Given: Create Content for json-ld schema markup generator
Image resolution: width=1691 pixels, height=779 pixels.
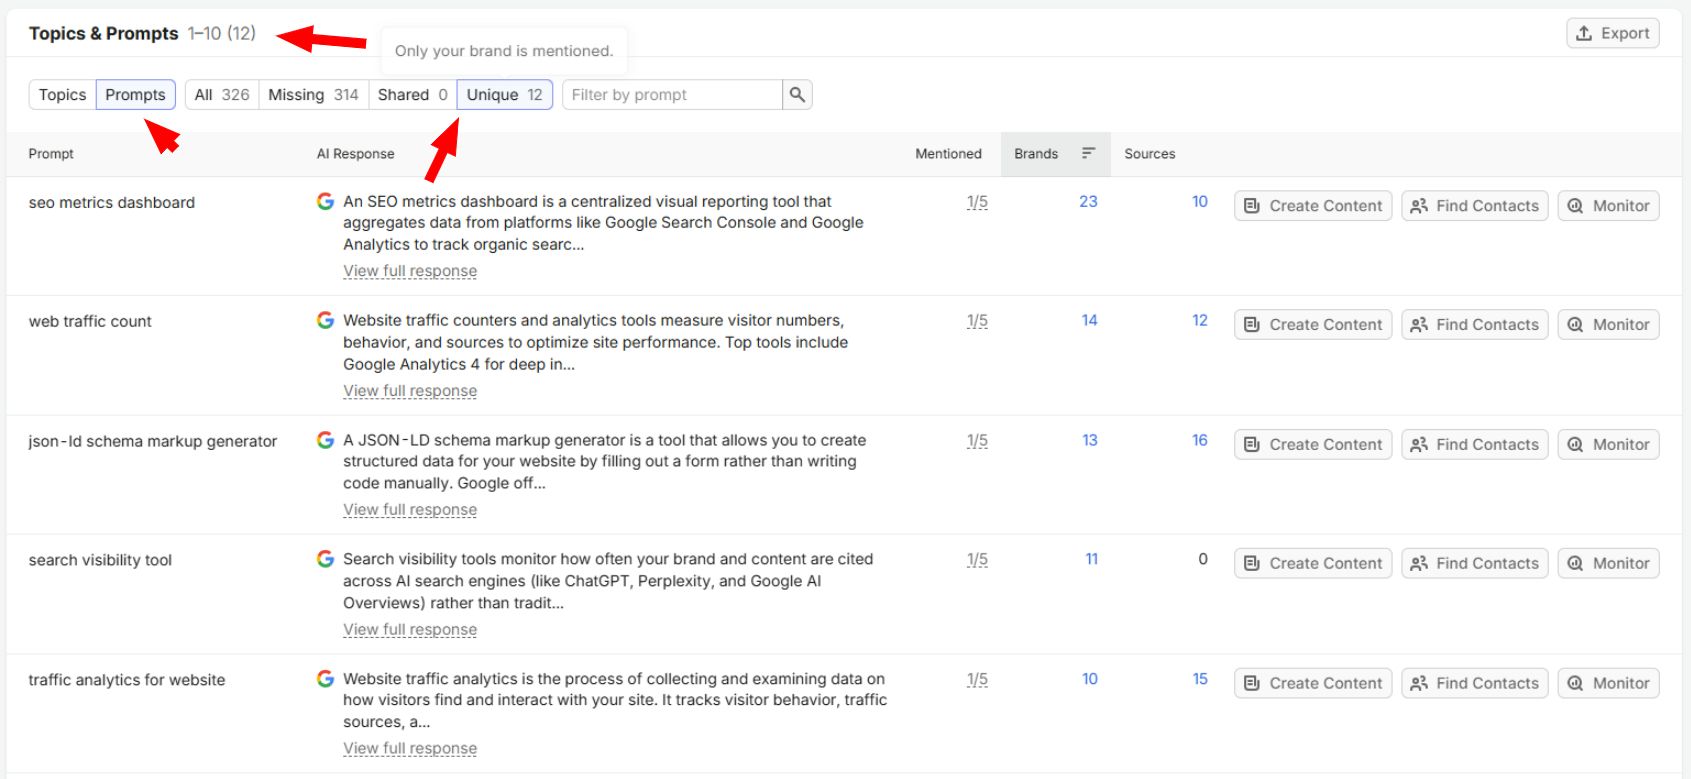Looking at the screenshot, I should coord(1313,445).
